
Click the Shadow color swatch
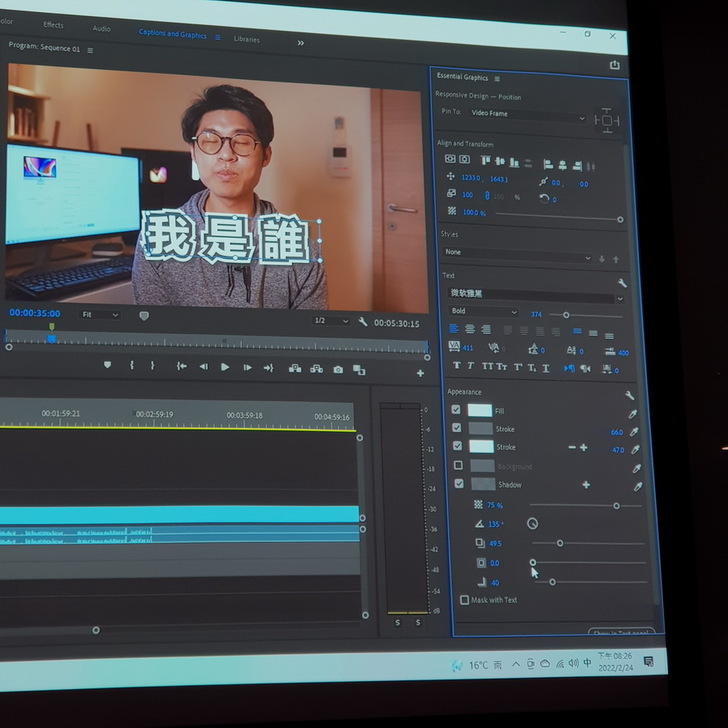click(483, 484)
